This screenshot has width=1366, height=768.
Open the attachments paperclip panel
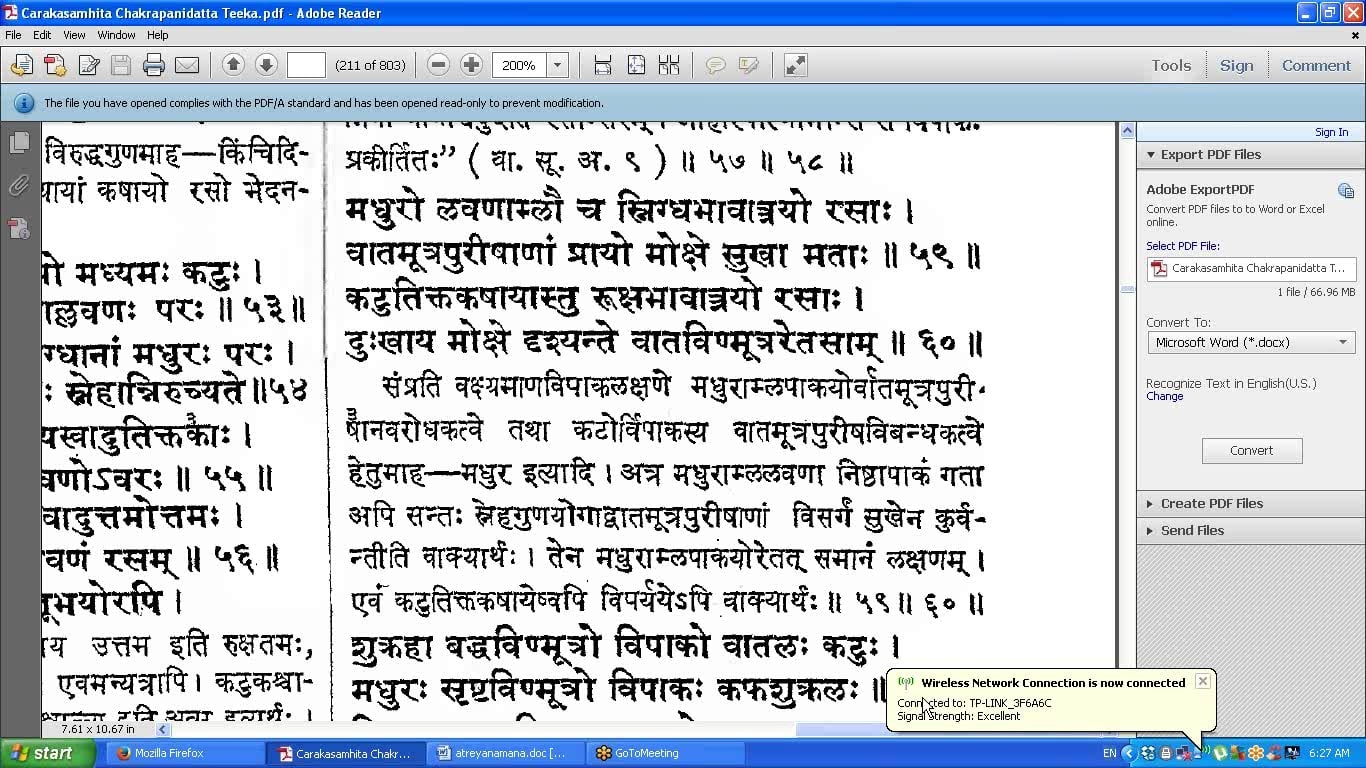pyautogui.click(x=19, y=186)
